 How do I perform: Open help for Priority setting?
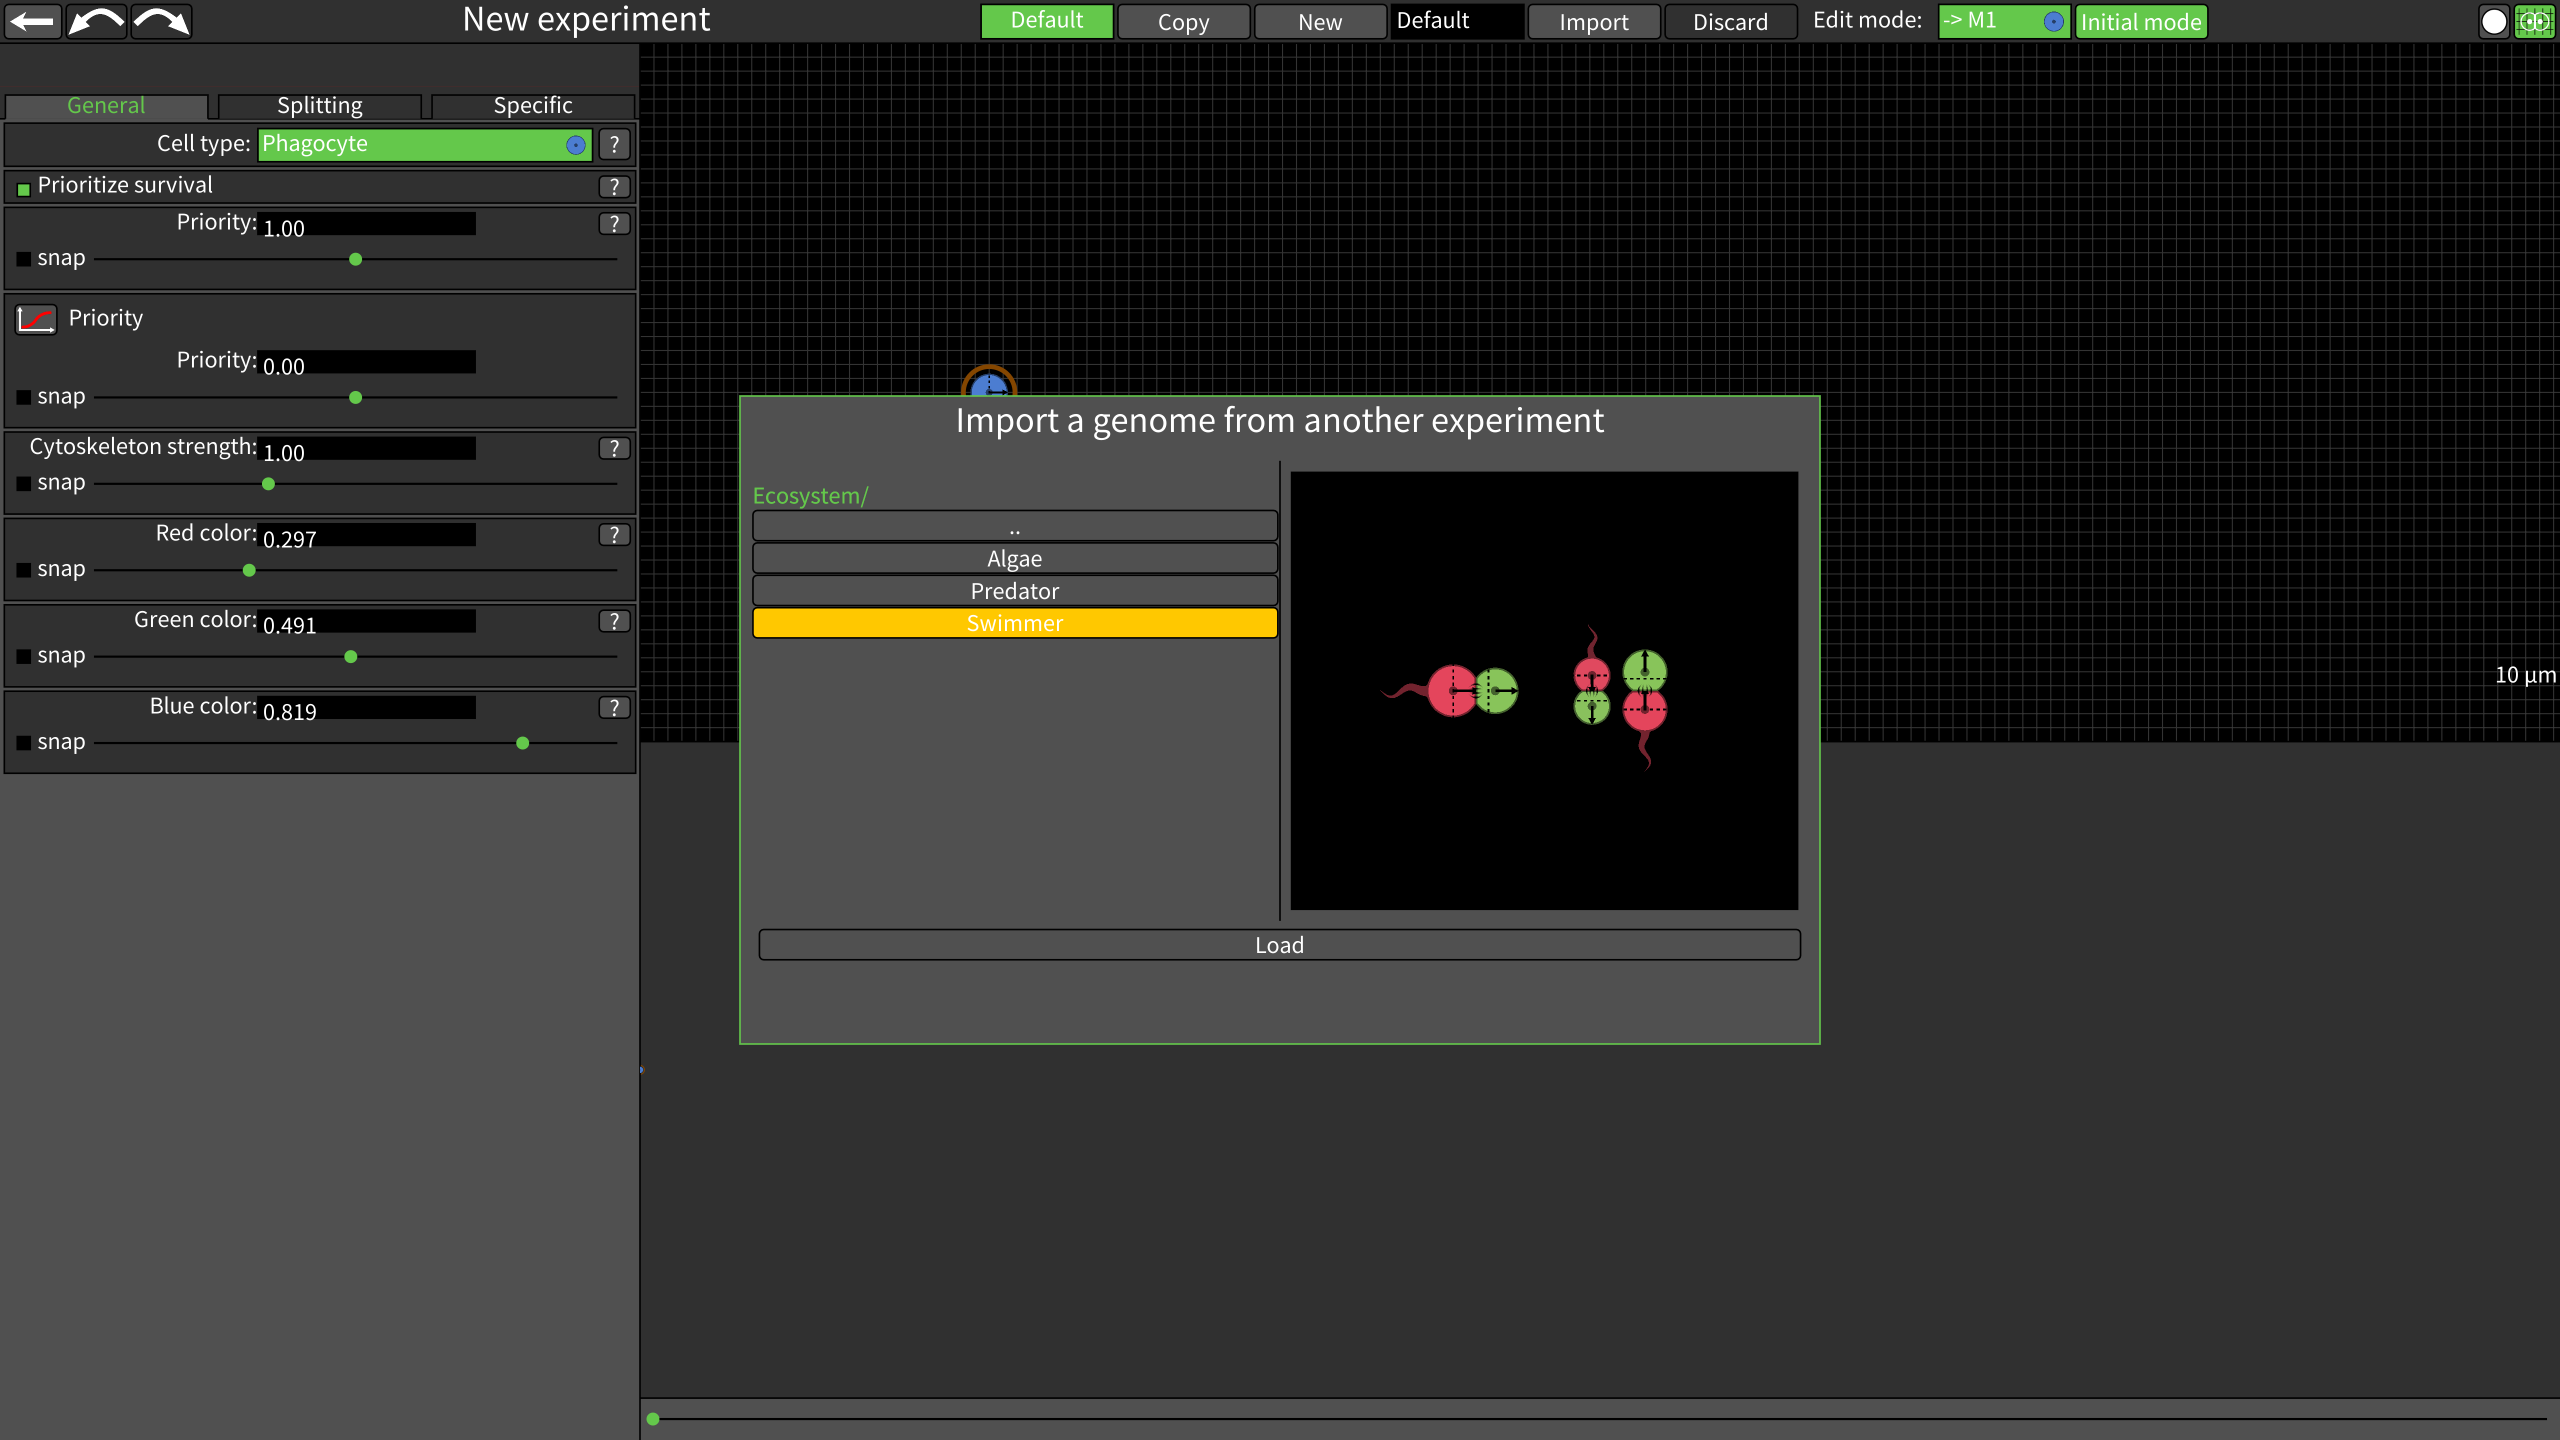pos(614,224)
